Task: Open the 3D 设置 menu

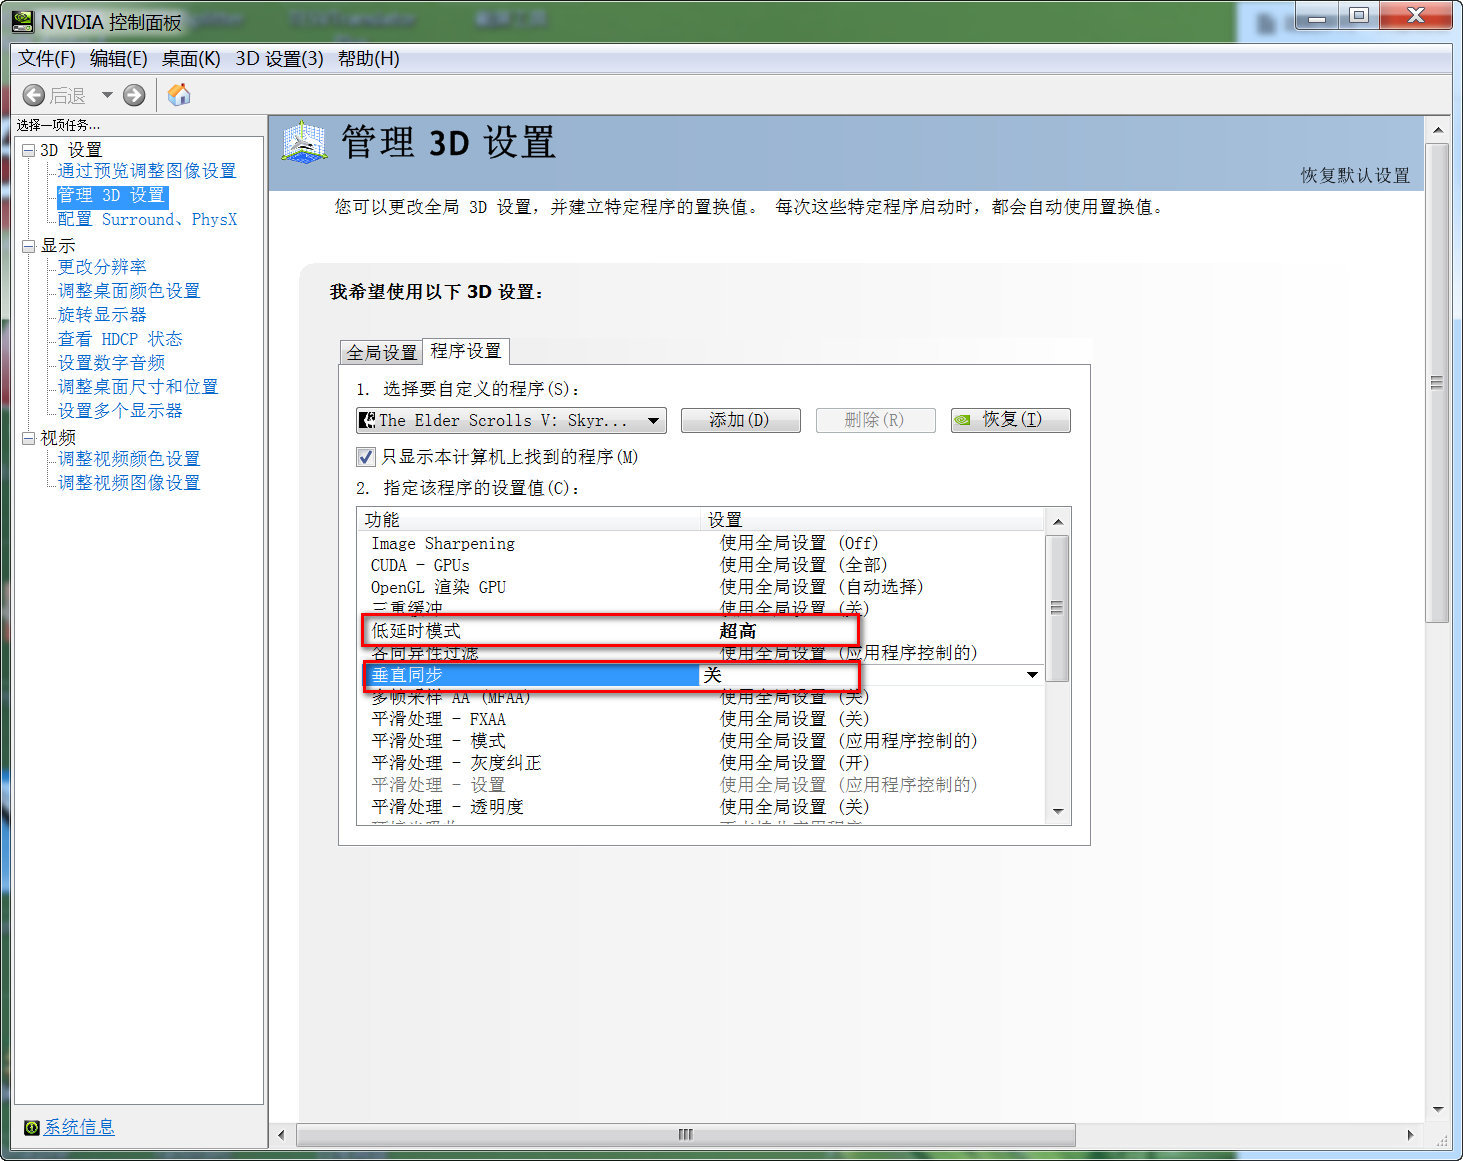Action: point(279,59)
